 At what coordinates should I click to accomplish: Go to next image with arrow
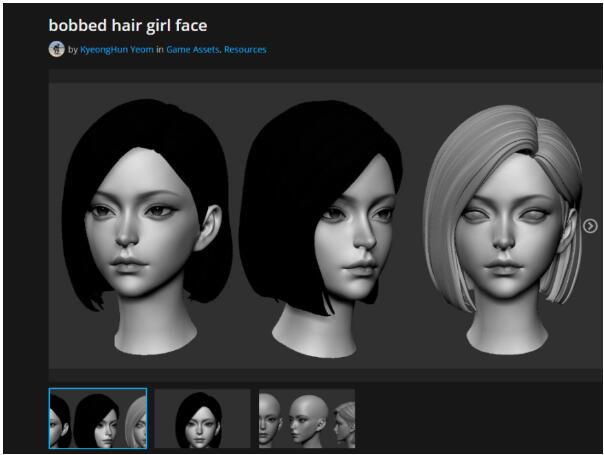pyautogui.click(x=590, y=226)
